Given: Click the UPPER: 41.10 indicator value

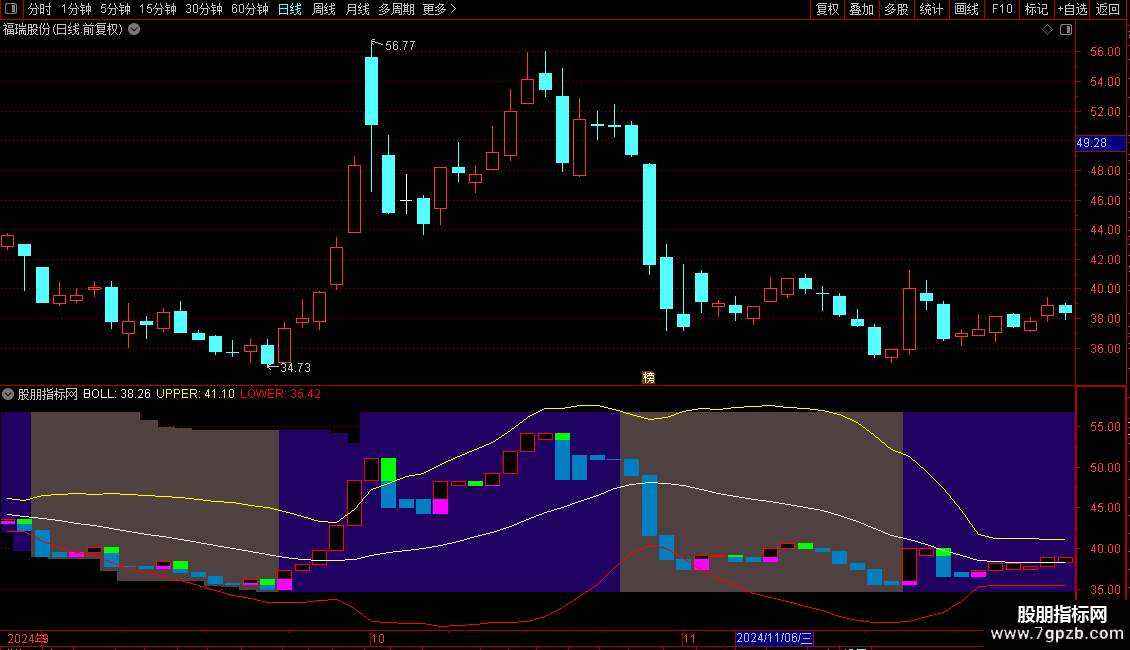Looking at the screenshot, I should [195, 394].
